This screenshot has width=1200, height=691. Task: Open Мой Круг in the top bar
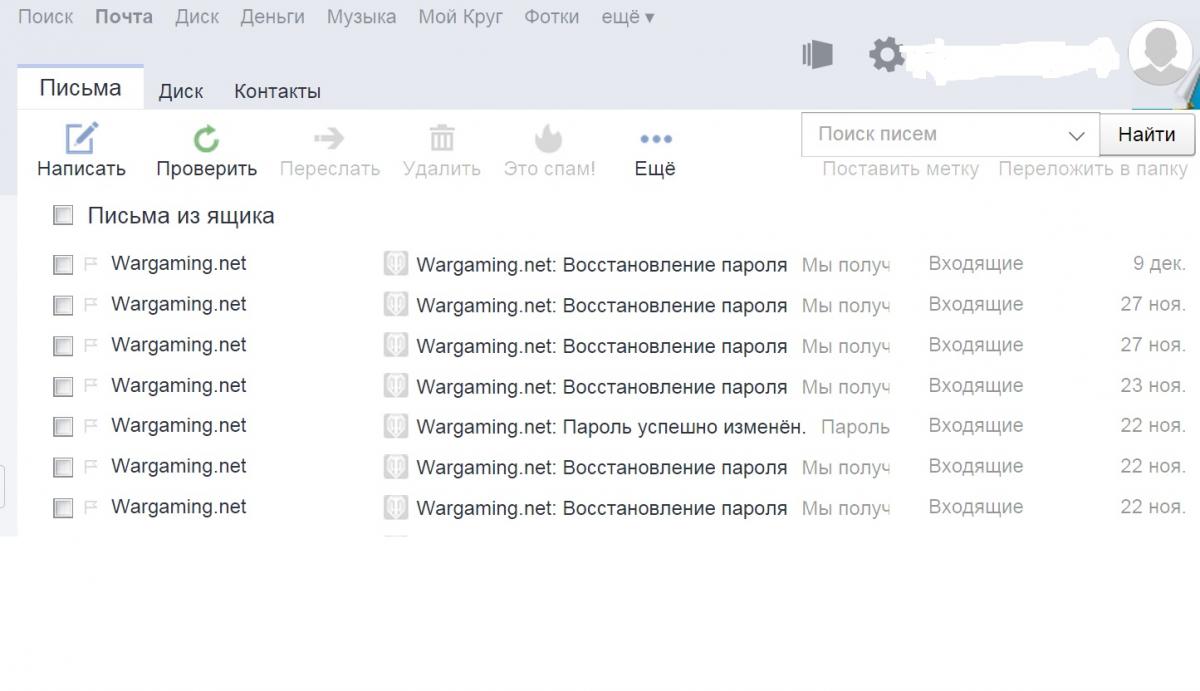pyautogui.click(x=460, y=17)
